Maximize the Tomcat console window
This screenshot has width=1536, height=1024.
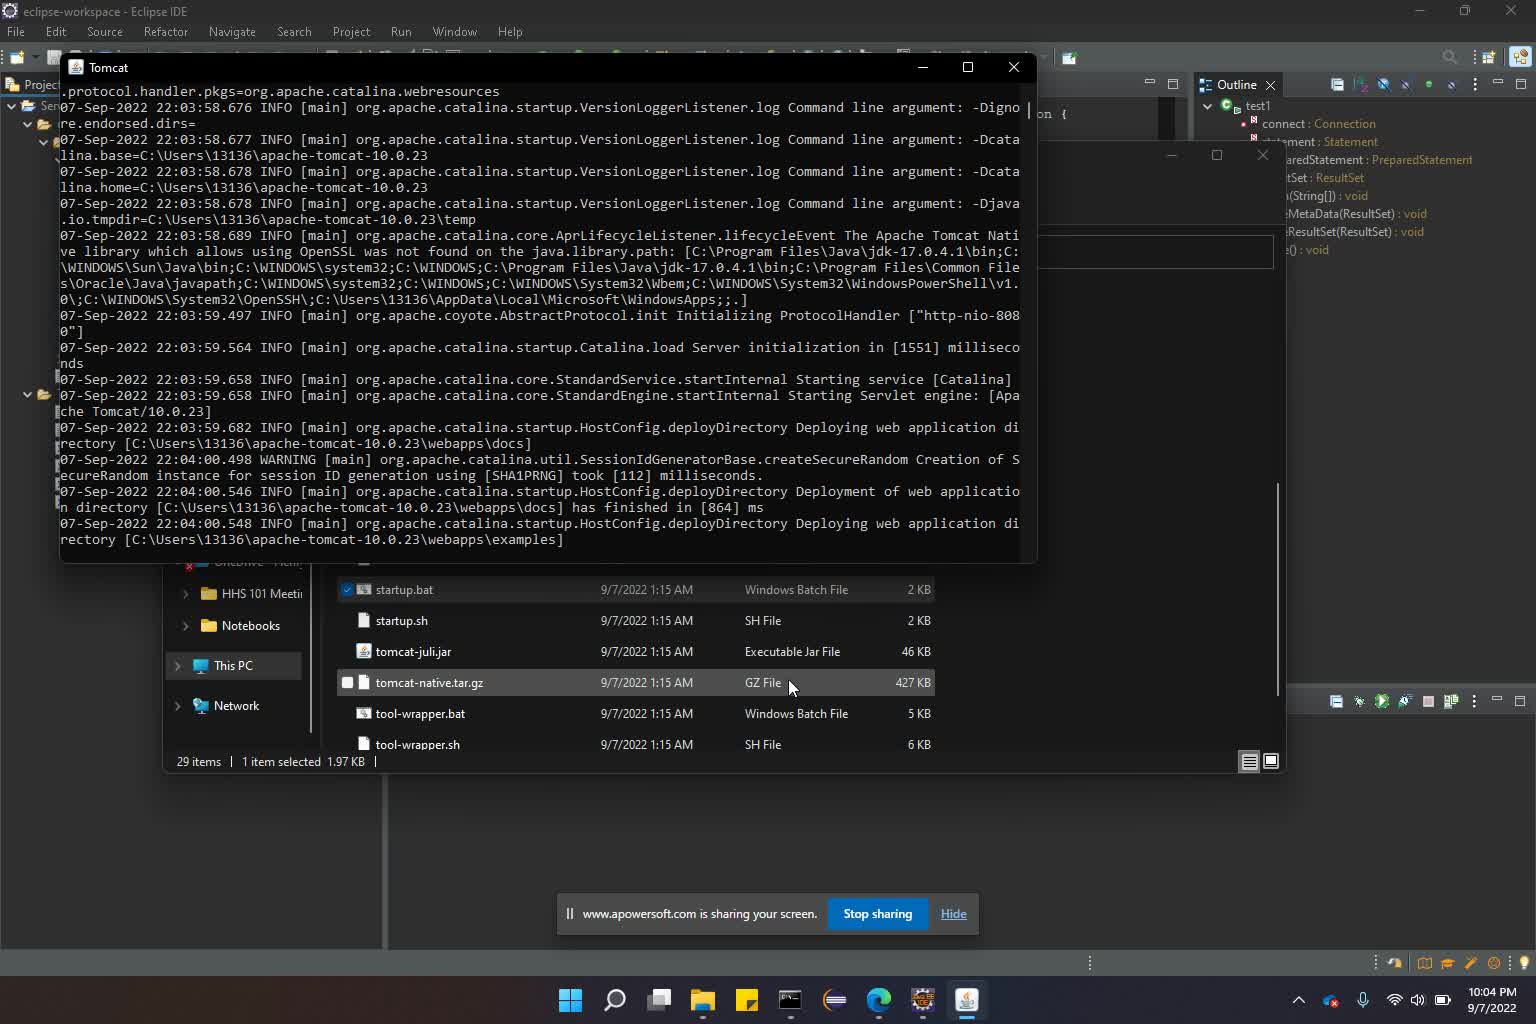[x=968, y=67]
